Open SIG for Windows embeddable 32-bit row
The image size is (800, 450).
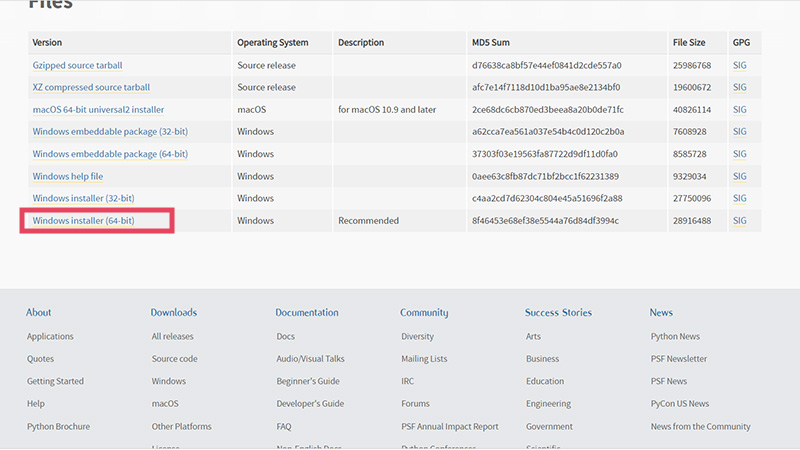(x=740, y=132)
